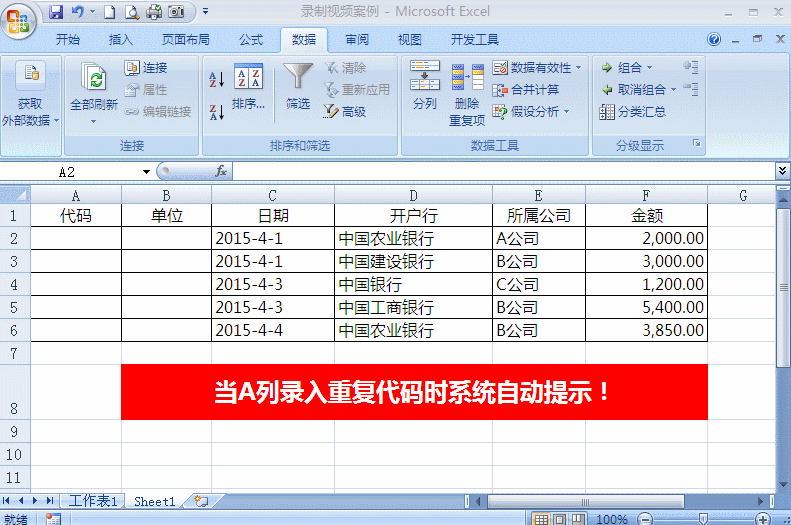The width and height of the screenshot is (791, 525).
Task: Click the Office button logo
Action: (x=19, y=21)
